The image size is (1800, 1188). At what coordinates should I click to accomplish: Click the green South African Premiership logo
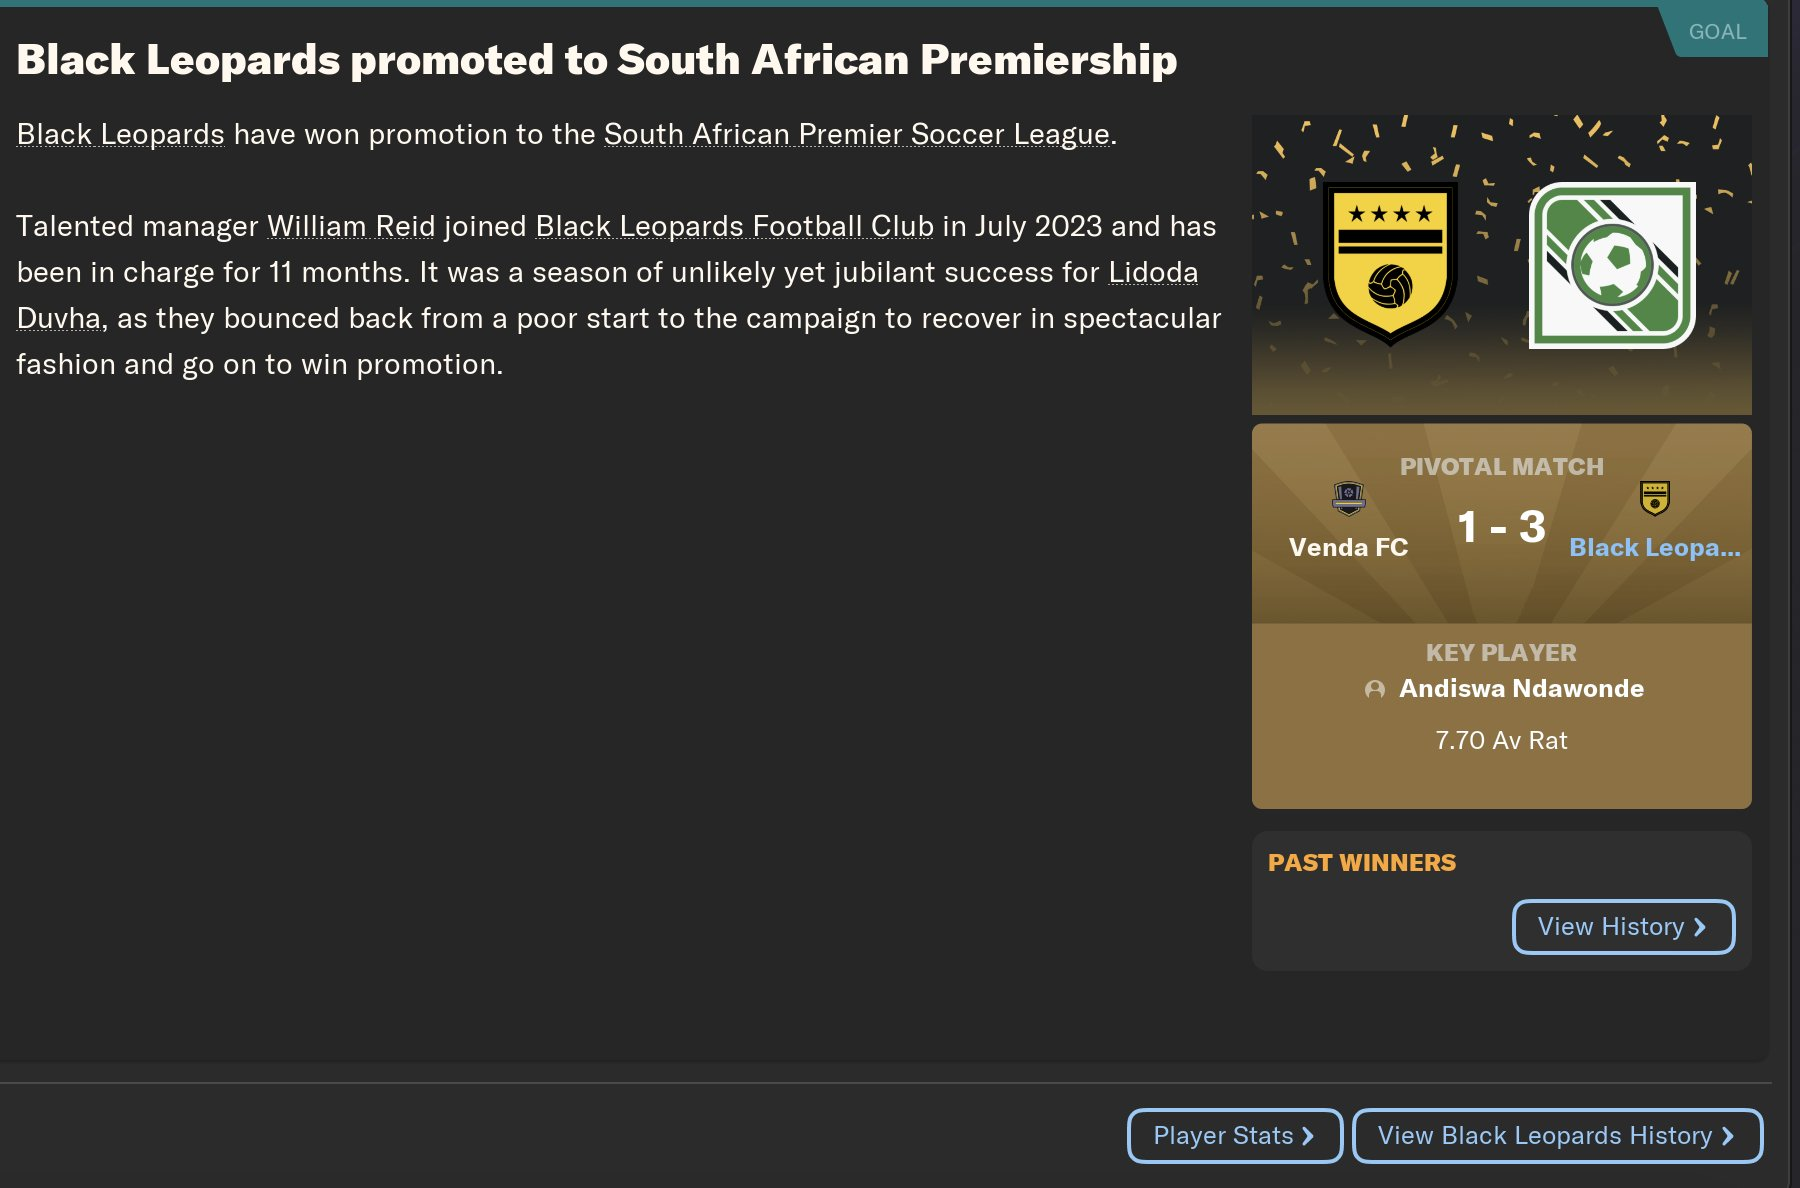coord(1611,265)
